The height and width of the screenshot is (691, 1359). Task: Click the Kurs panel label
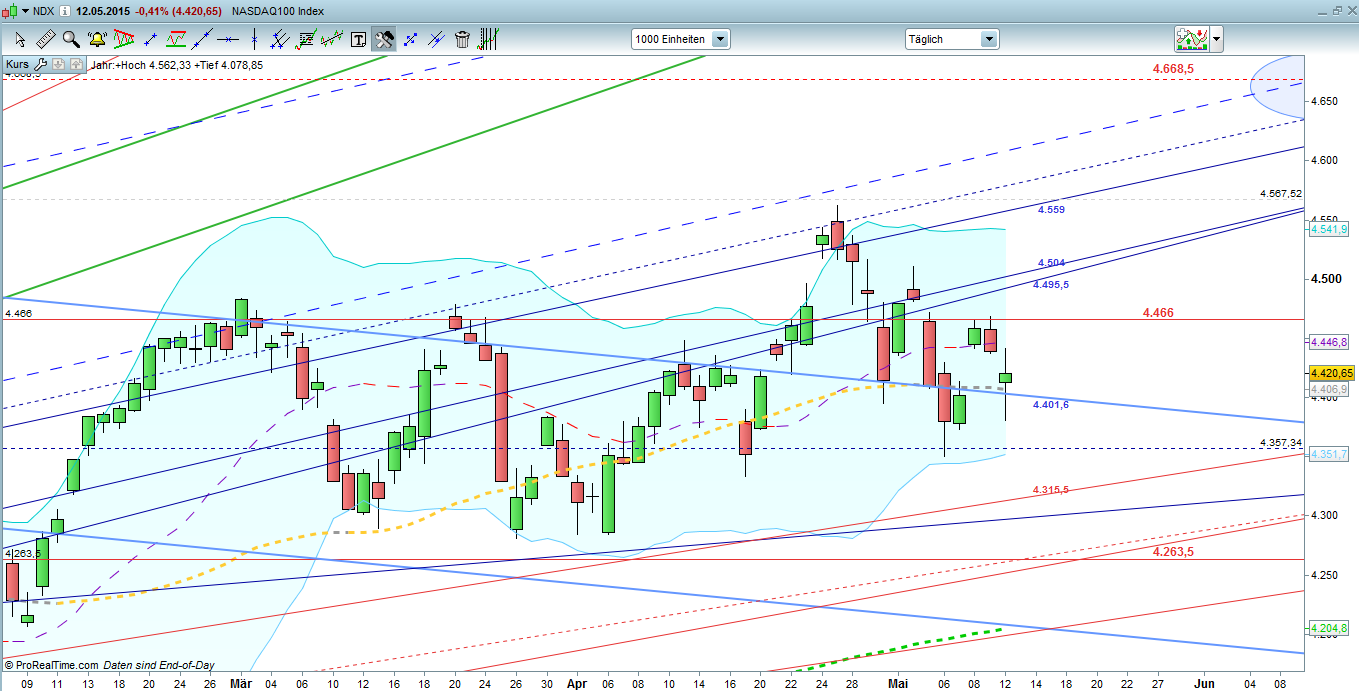[17, 64]
